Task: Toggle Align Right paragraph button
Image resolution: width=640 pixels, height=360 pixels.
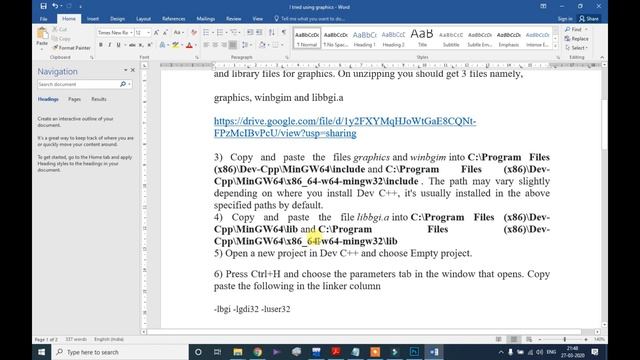Action: point(224,45)
